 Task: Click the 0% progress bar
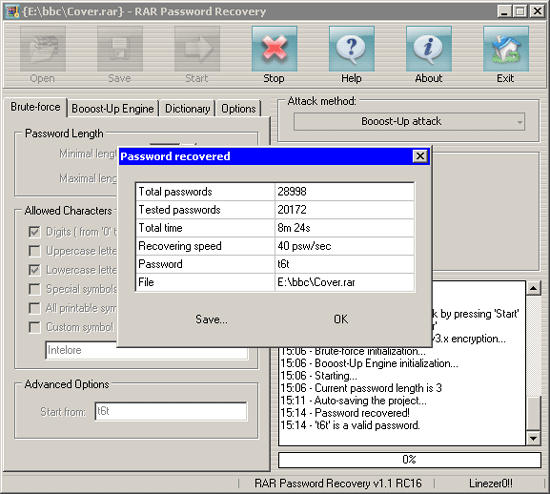click(x=409, y=460)
